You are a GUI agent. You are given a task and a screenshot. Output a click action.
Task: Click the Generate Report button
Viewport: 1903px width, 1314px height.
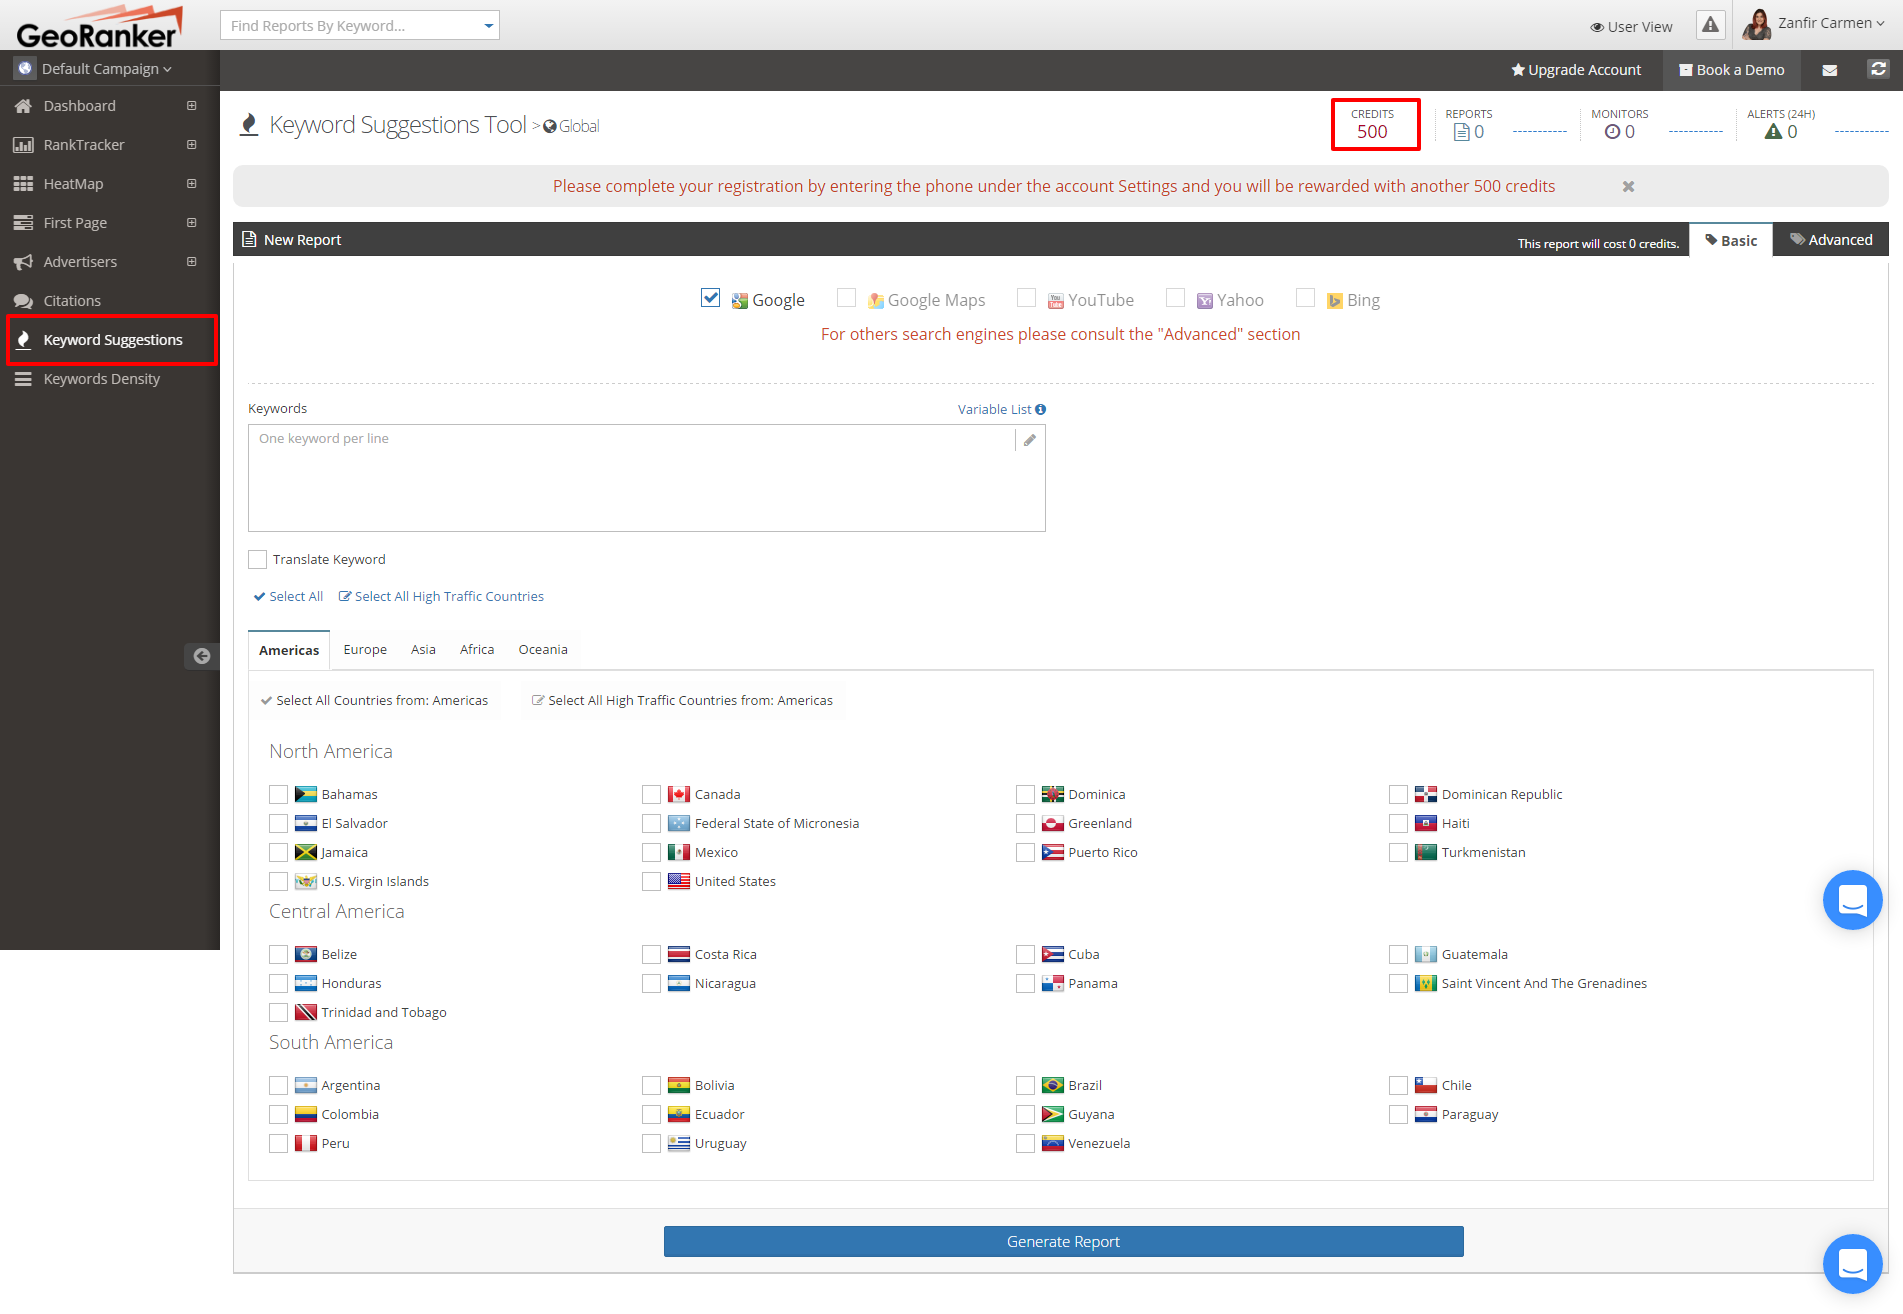point(1063,1242)
